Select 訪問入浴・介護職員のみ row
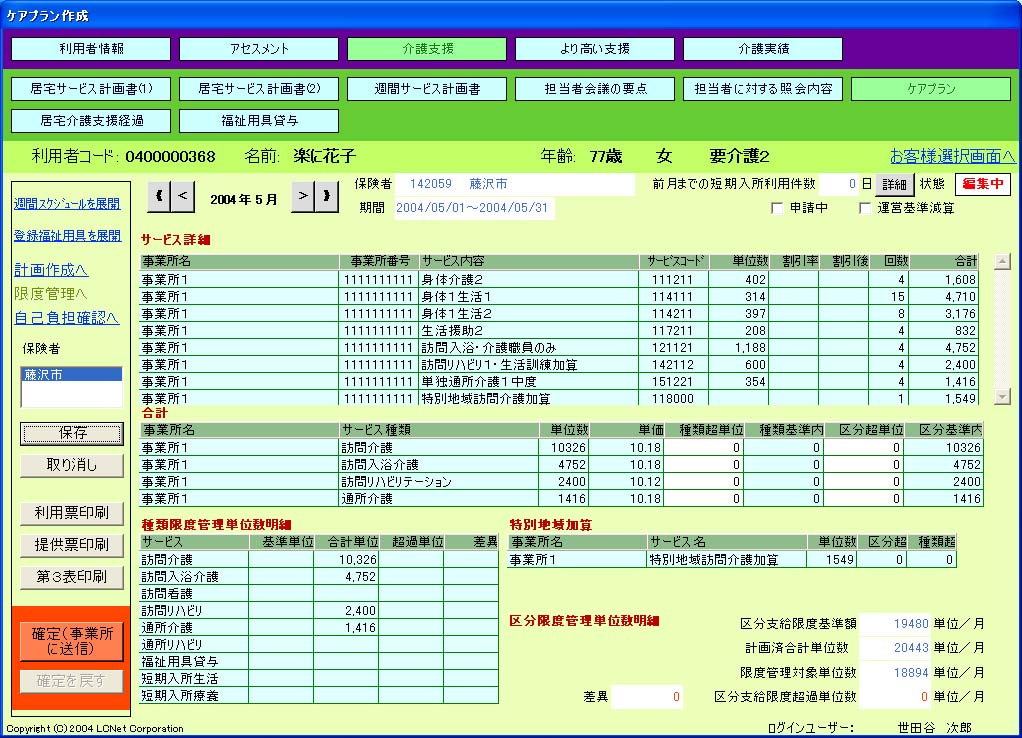Viewport: 1022px width, 738px height. 558,347
